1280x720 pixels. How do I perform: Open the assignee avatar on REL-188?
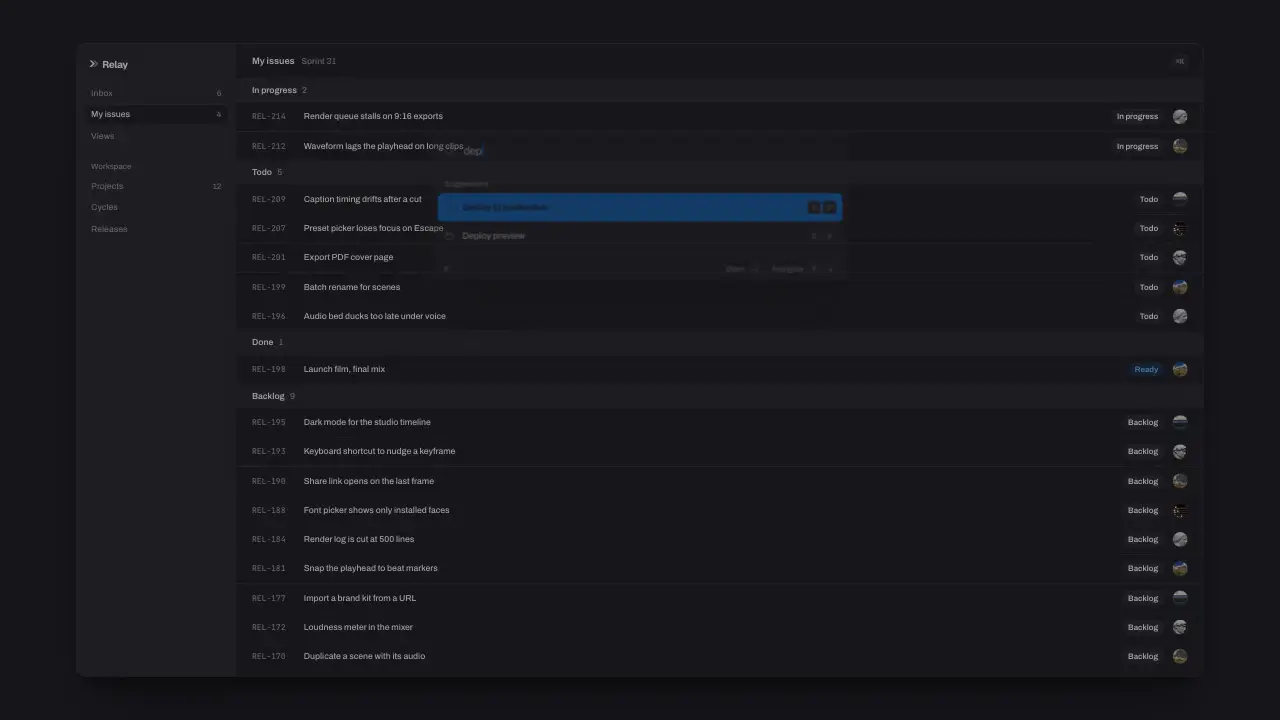pos(1180,510)
